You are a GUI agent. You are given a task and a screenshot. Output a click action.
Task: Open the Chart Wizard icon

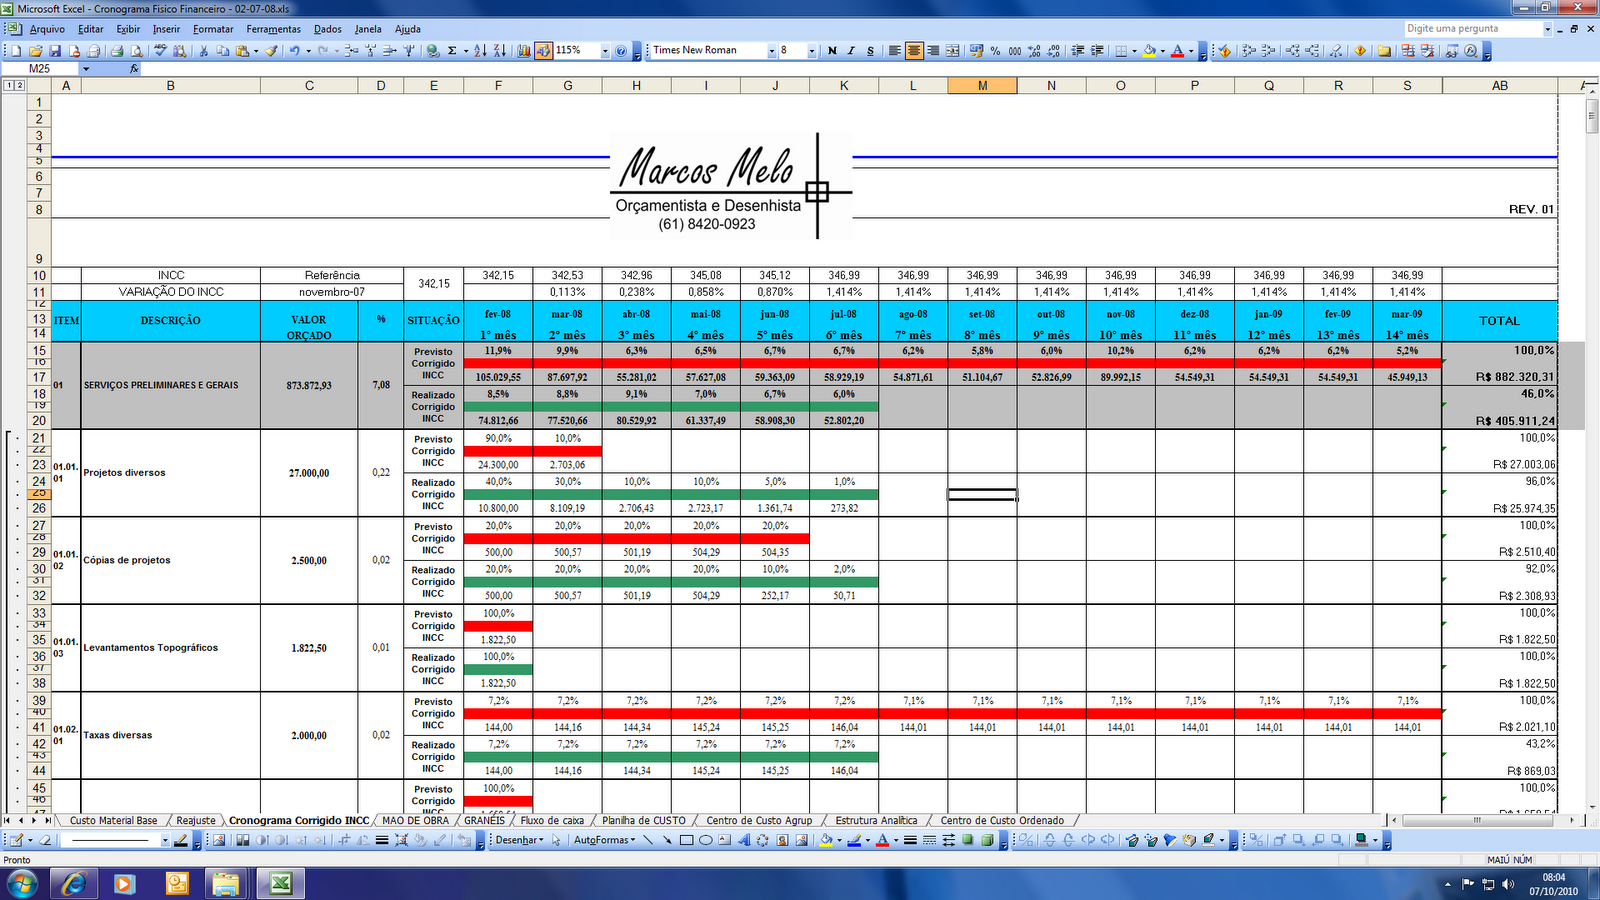click(523, 50)
